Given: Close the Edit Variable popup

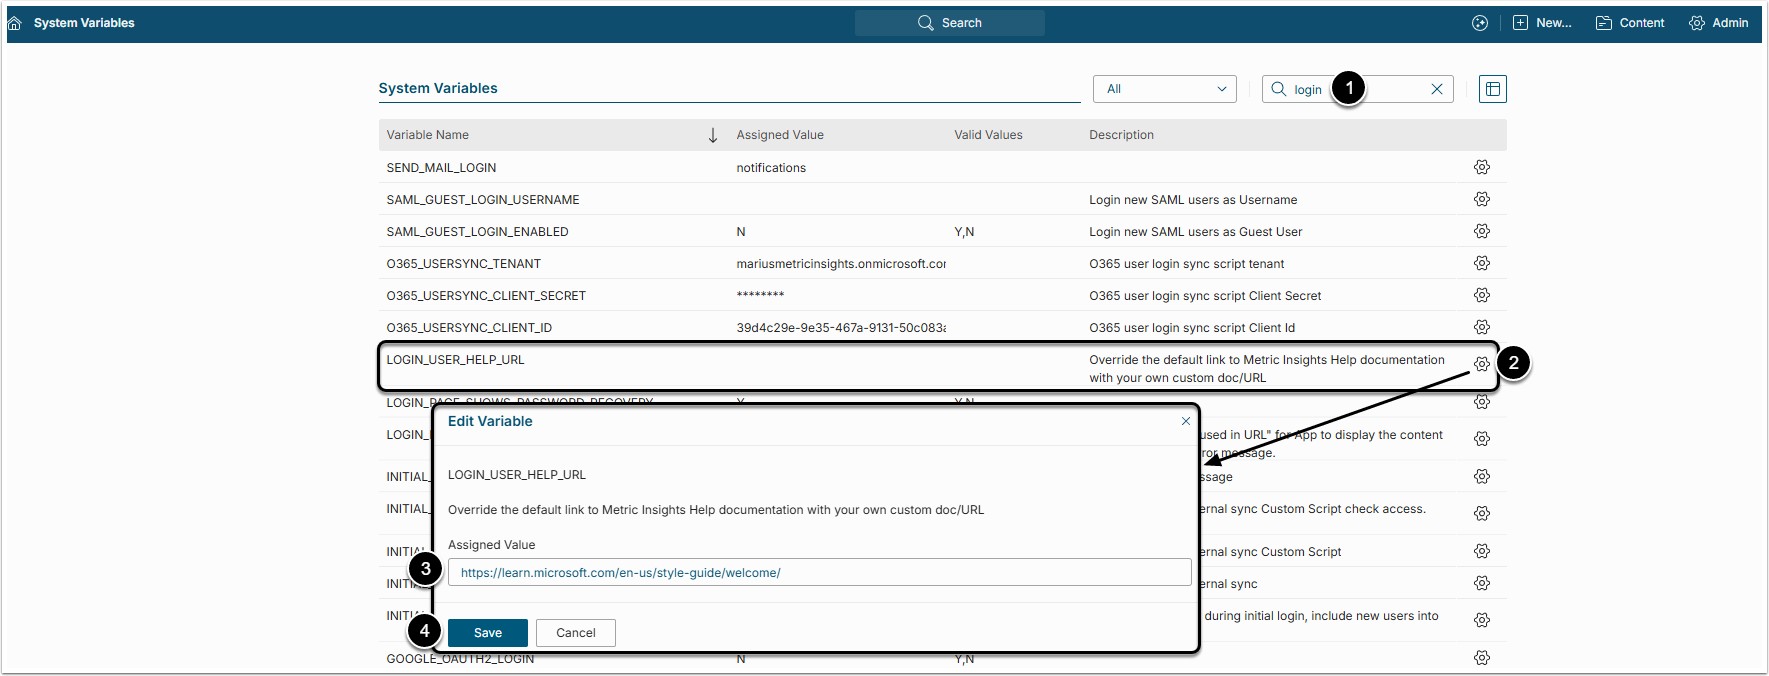Looking at the screenshot, I should 1186,421.
